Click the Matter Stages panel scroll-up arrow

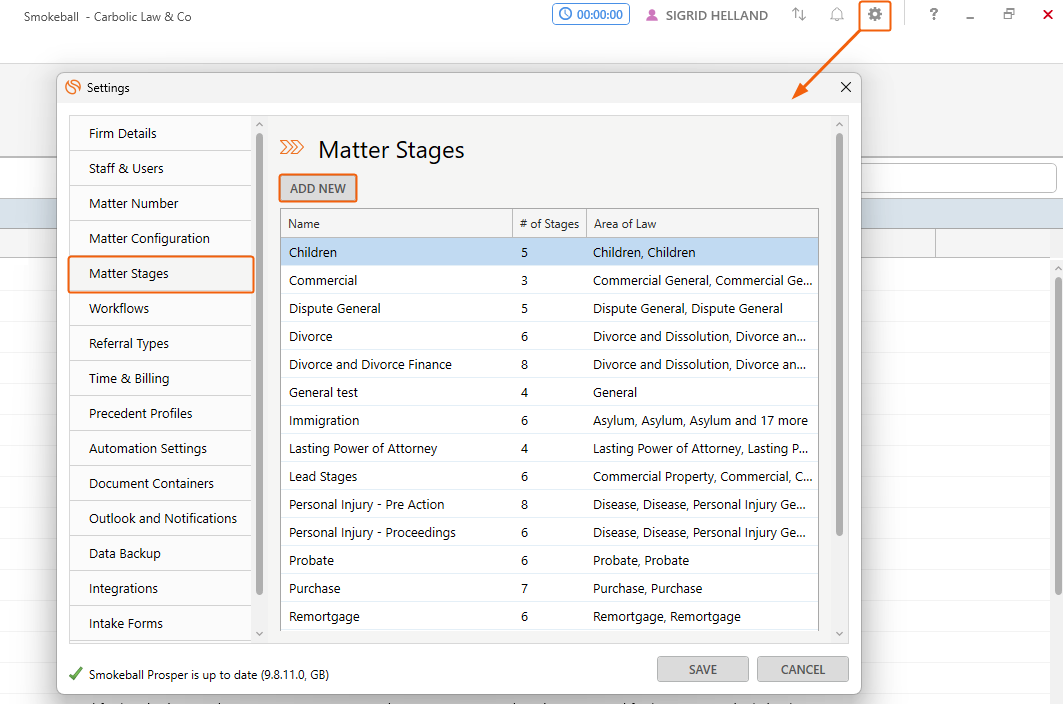coord(839,125)
